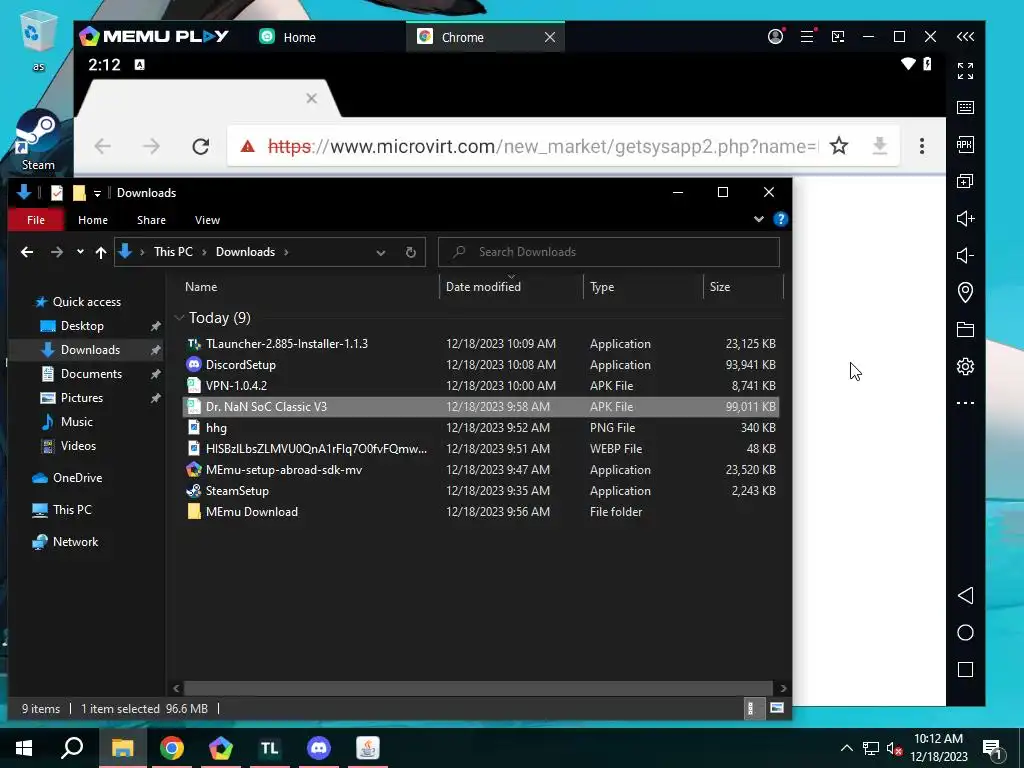
Task: Toggle MEmu fullscreen mode icon
Action: click(x=965, y=71)
